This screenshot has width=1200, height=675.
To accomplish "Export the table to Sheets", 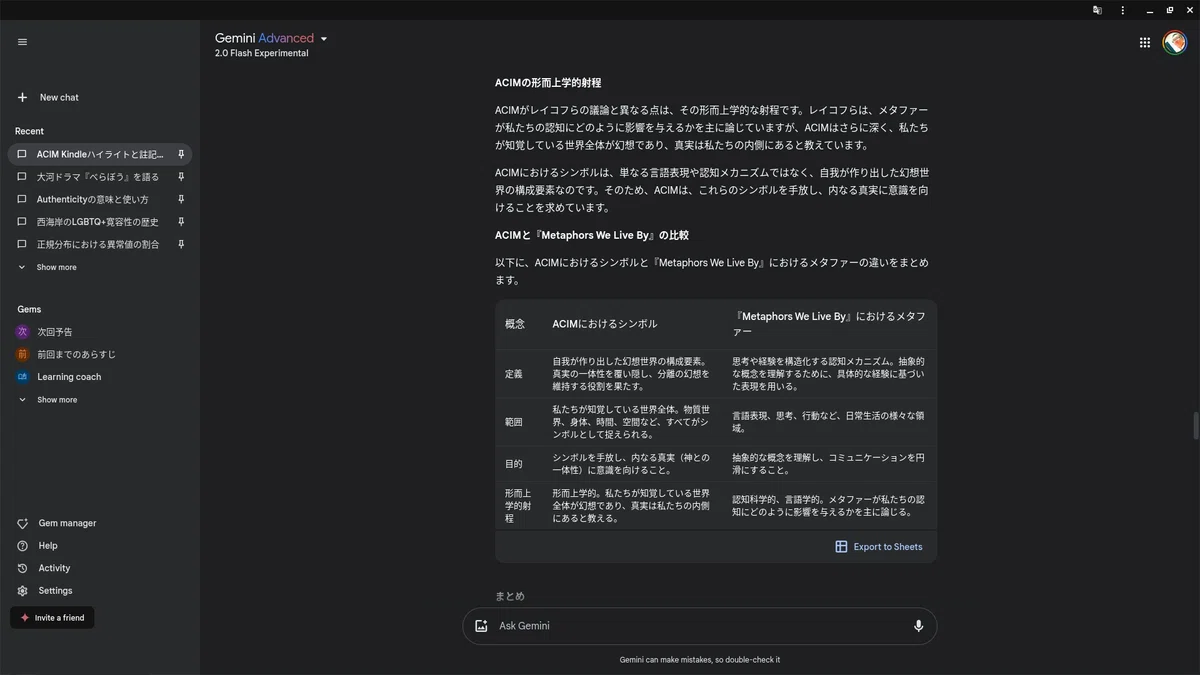I will coord(879,547).
